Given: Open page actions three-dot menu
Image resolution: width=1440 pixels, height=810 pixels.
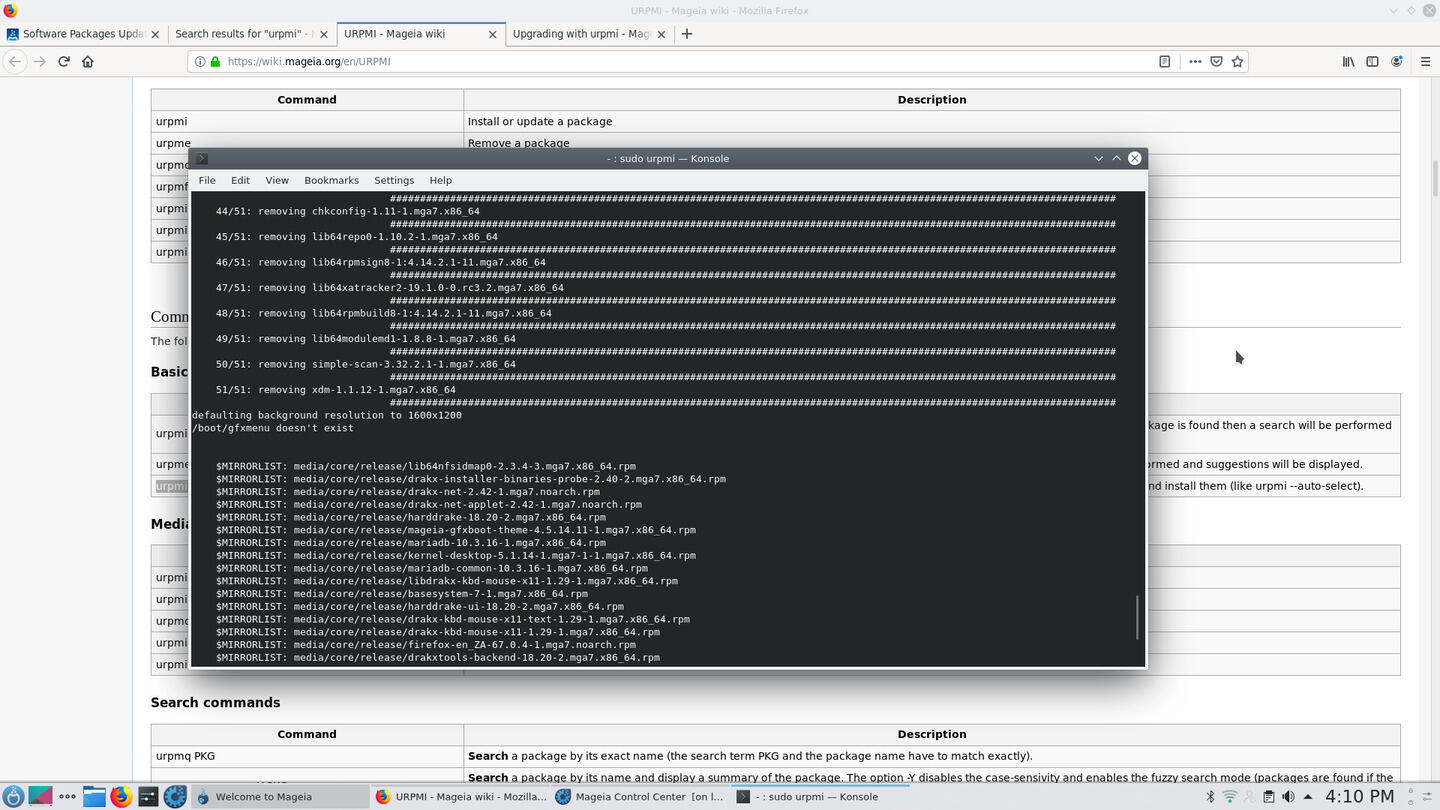Looking at the screenshot, I should (1195, 61).
